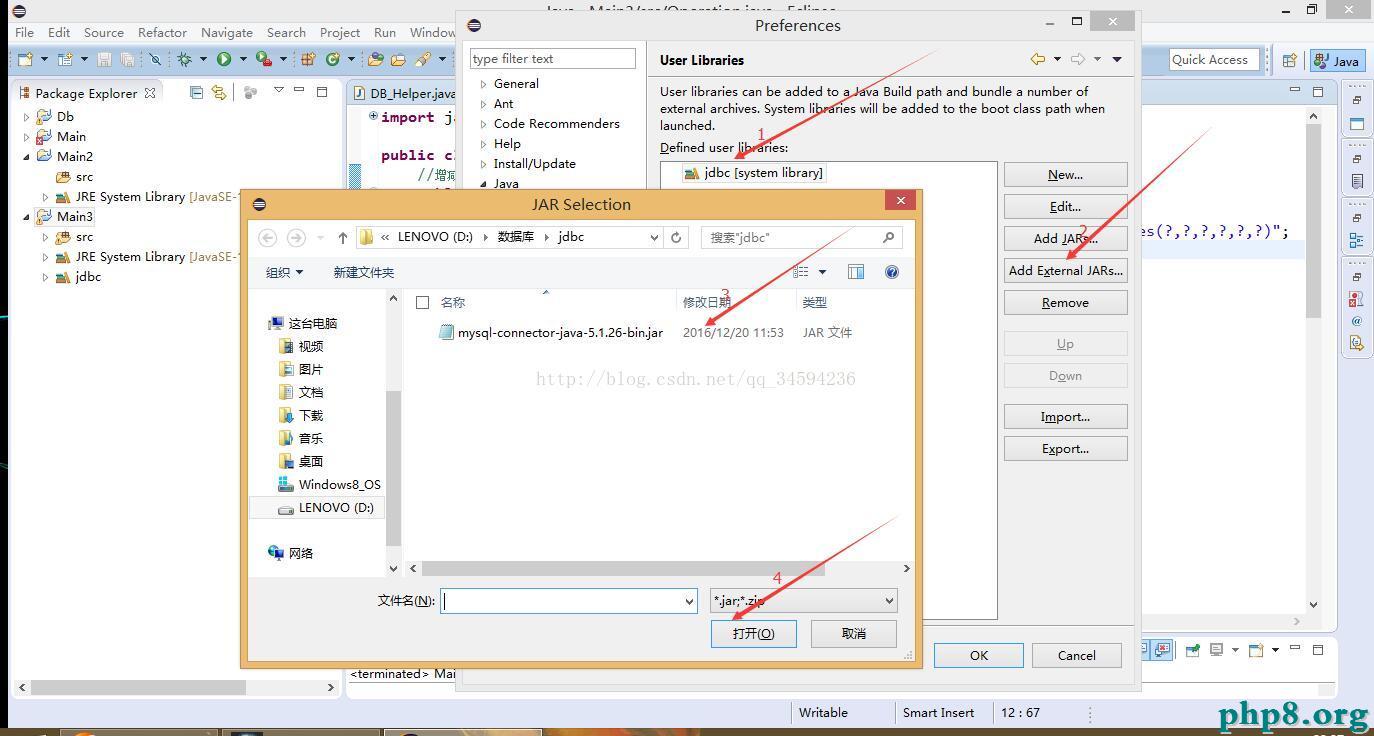Click Skip All Breakpoints icon
Screen dimensions: 1374x736
tap(155, 60)
